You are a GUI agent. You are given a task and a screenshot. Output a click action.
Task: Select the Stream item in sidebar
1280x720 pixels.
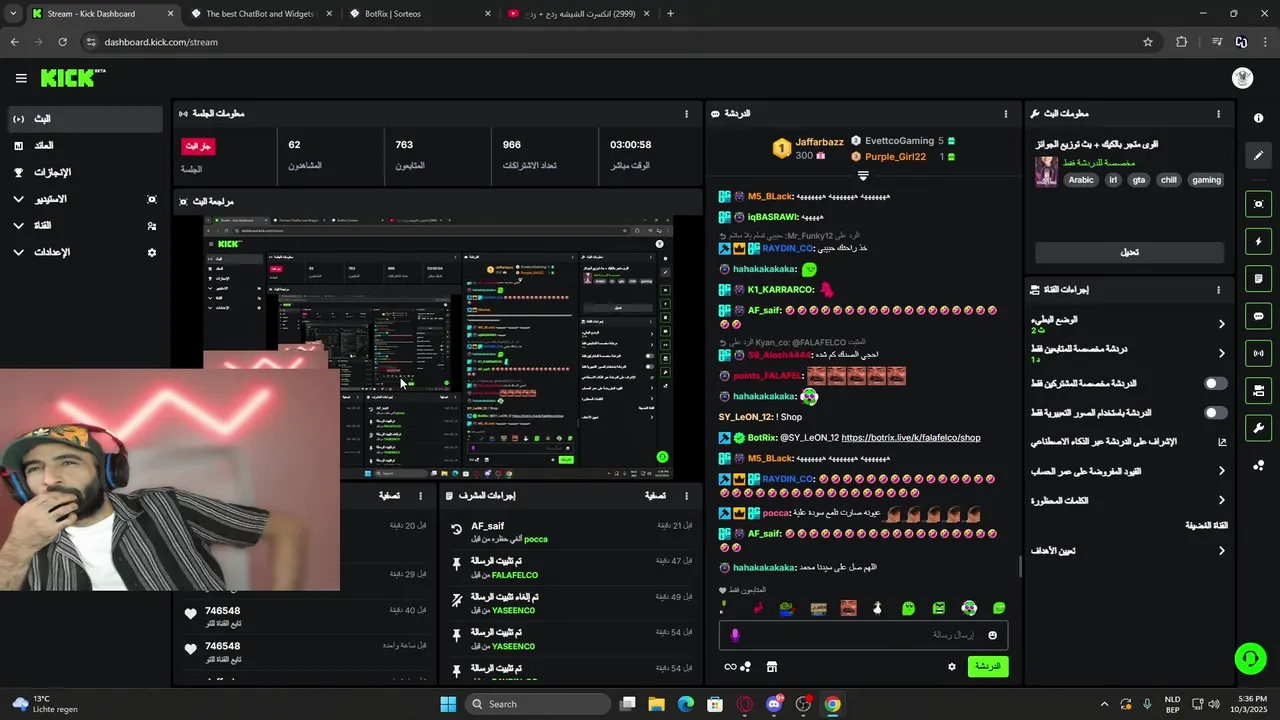point(83,119)
